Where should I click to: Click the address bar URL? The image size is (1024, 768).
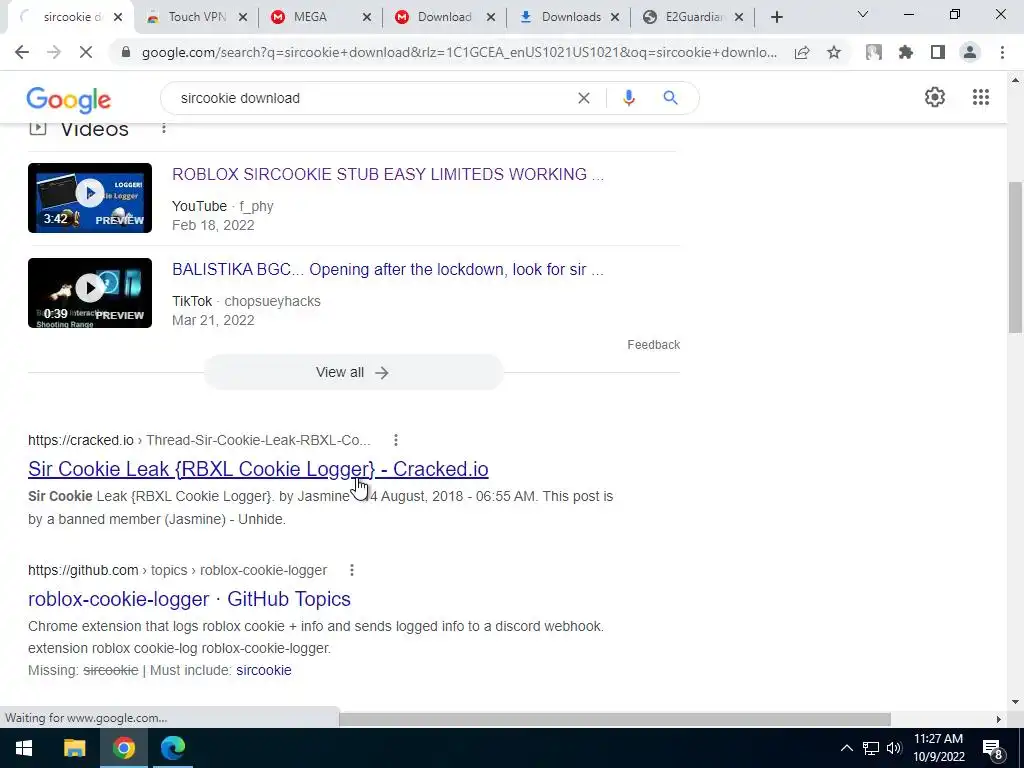click(x=459, y=52)
